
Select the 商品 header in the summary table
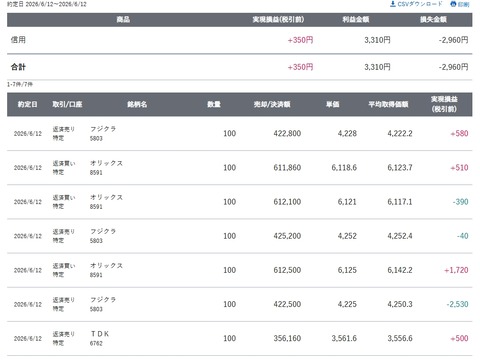(123, 20)
